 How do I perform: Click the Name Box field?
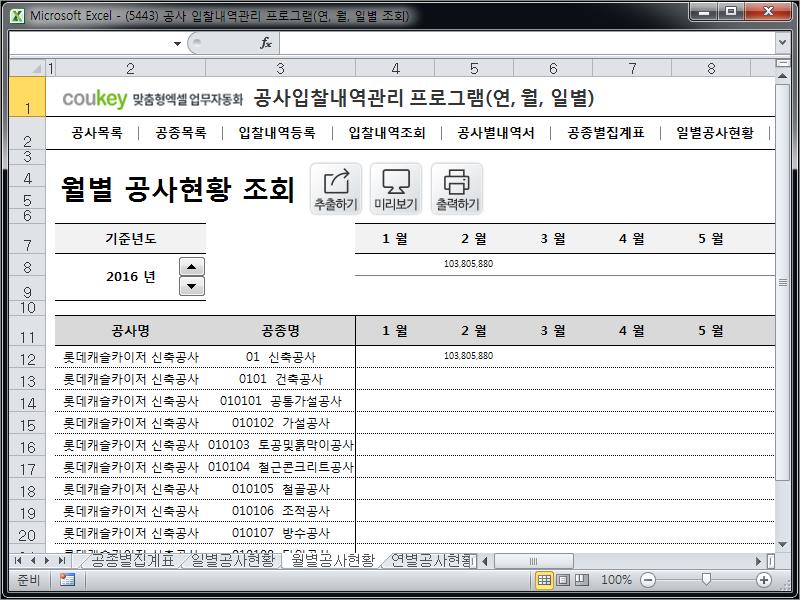(x=91, y=43)
